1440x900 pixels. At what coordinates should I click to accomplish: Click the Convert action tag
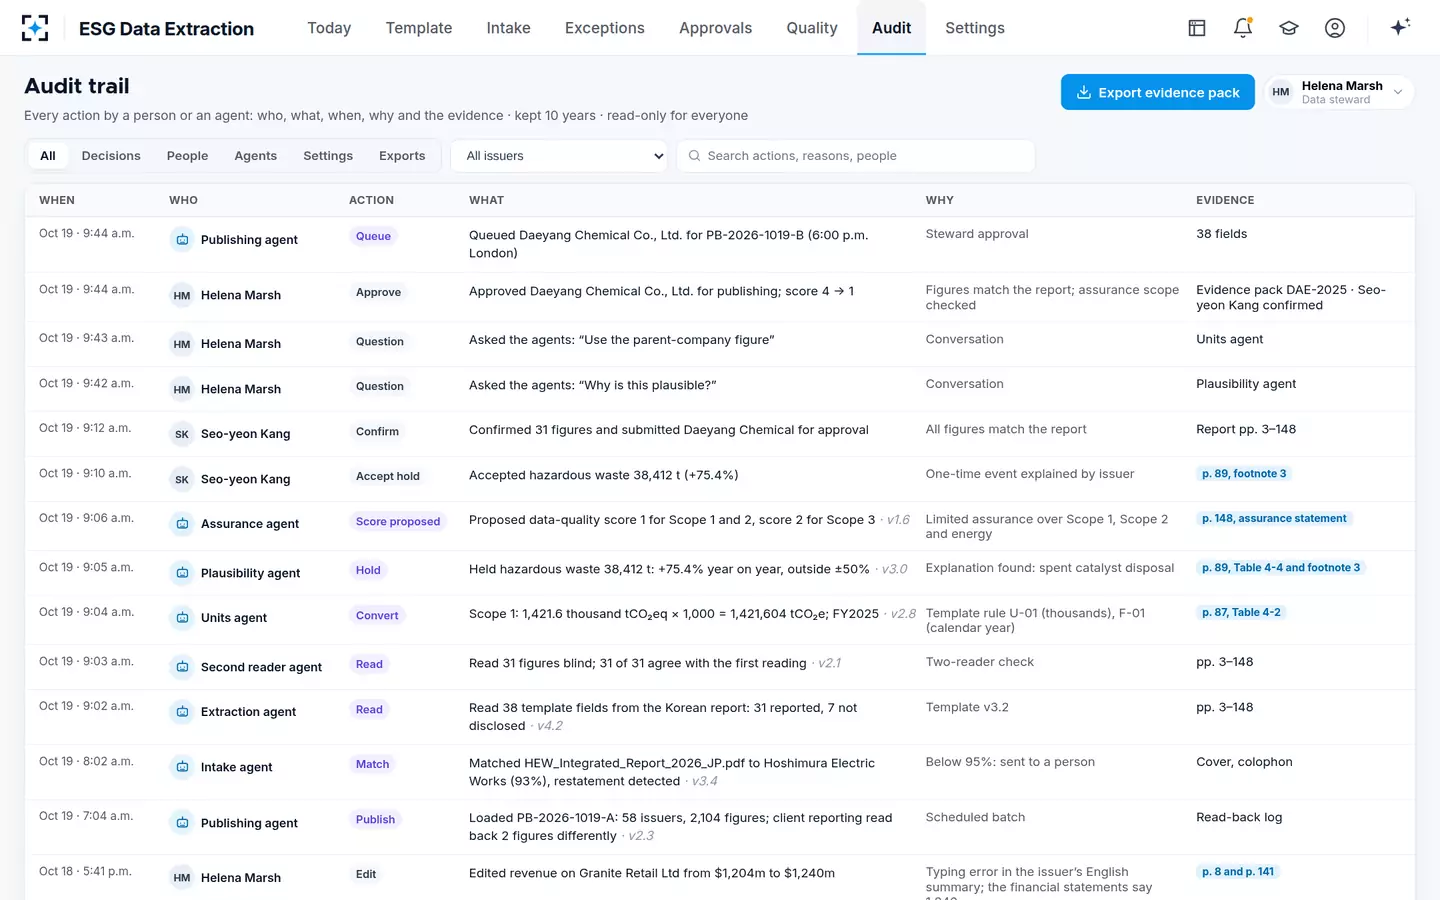[x=377, y=616]
